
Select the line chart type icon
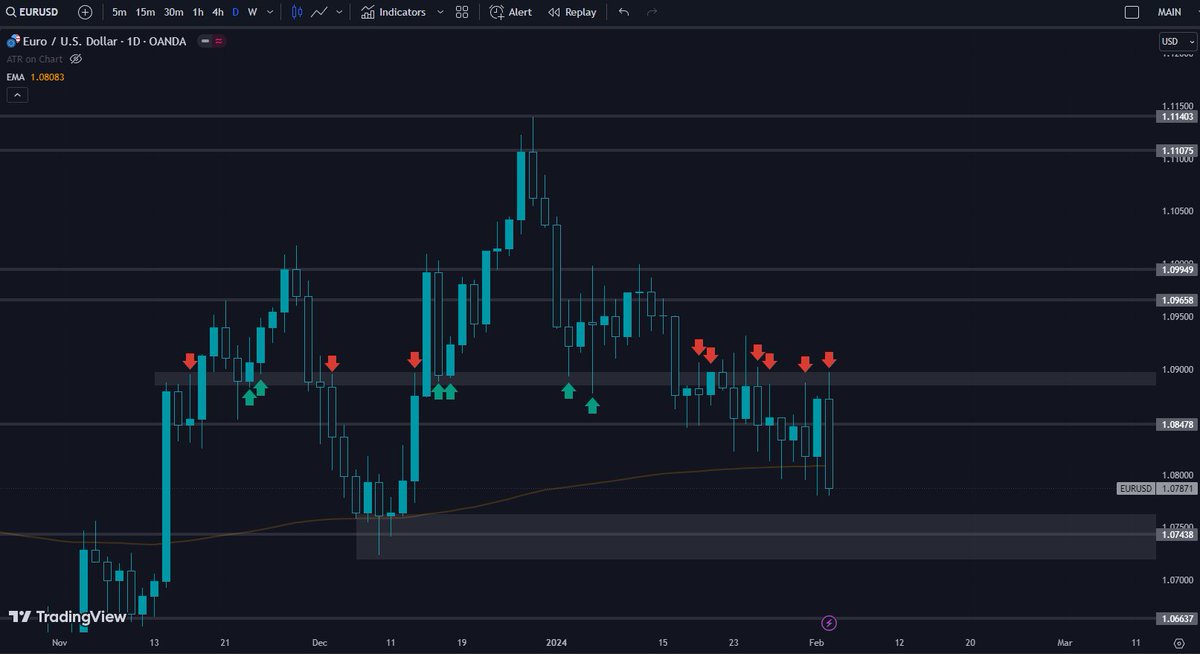[x=320, y=12]
